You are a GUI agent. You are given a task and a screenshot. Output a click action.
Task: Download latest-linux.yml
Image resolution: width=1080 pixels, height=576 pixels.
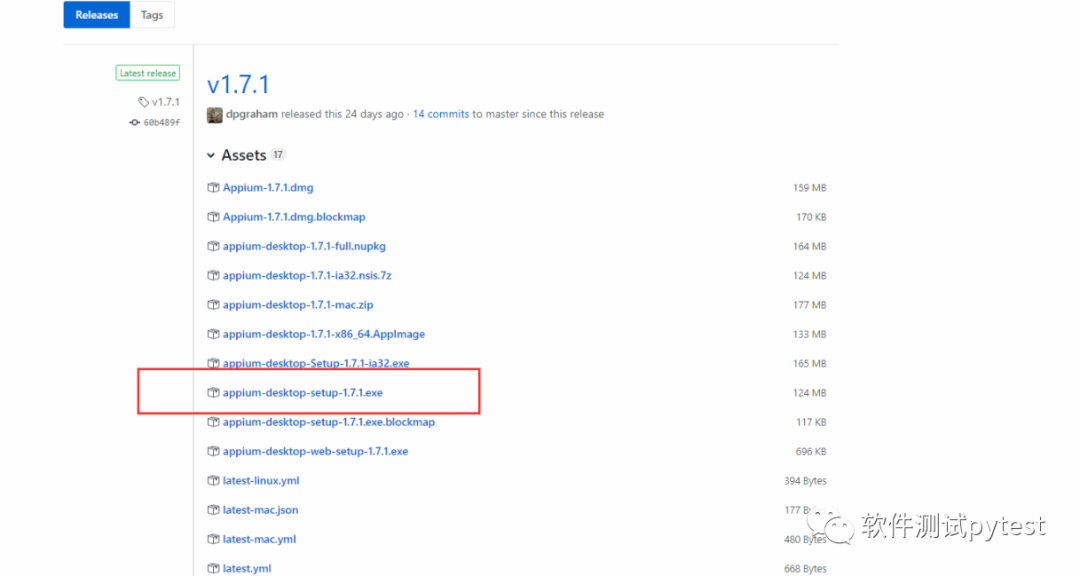[x=261, y=481]
